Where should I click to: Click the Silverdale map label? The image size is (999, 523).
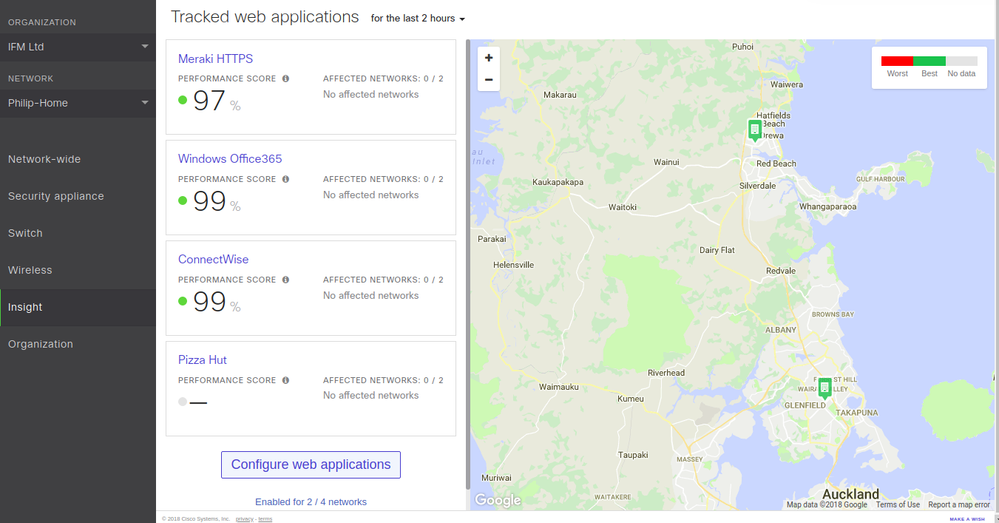(758, 186)
